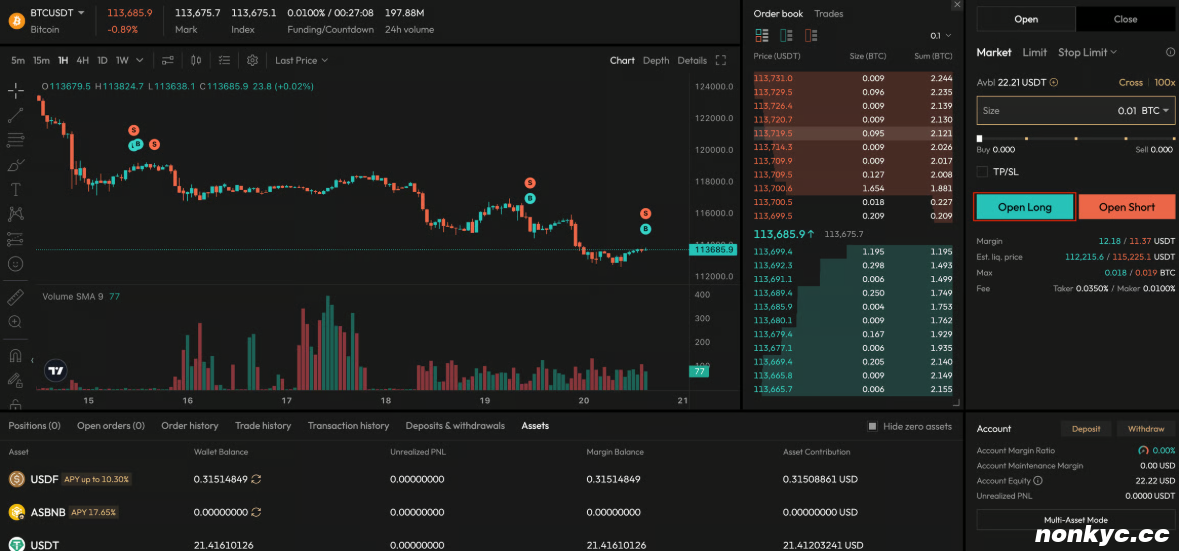Screen dimensions: 1179x551
Task: Open chart indicators settings sliders icon
Action: (x=168, y=60)
